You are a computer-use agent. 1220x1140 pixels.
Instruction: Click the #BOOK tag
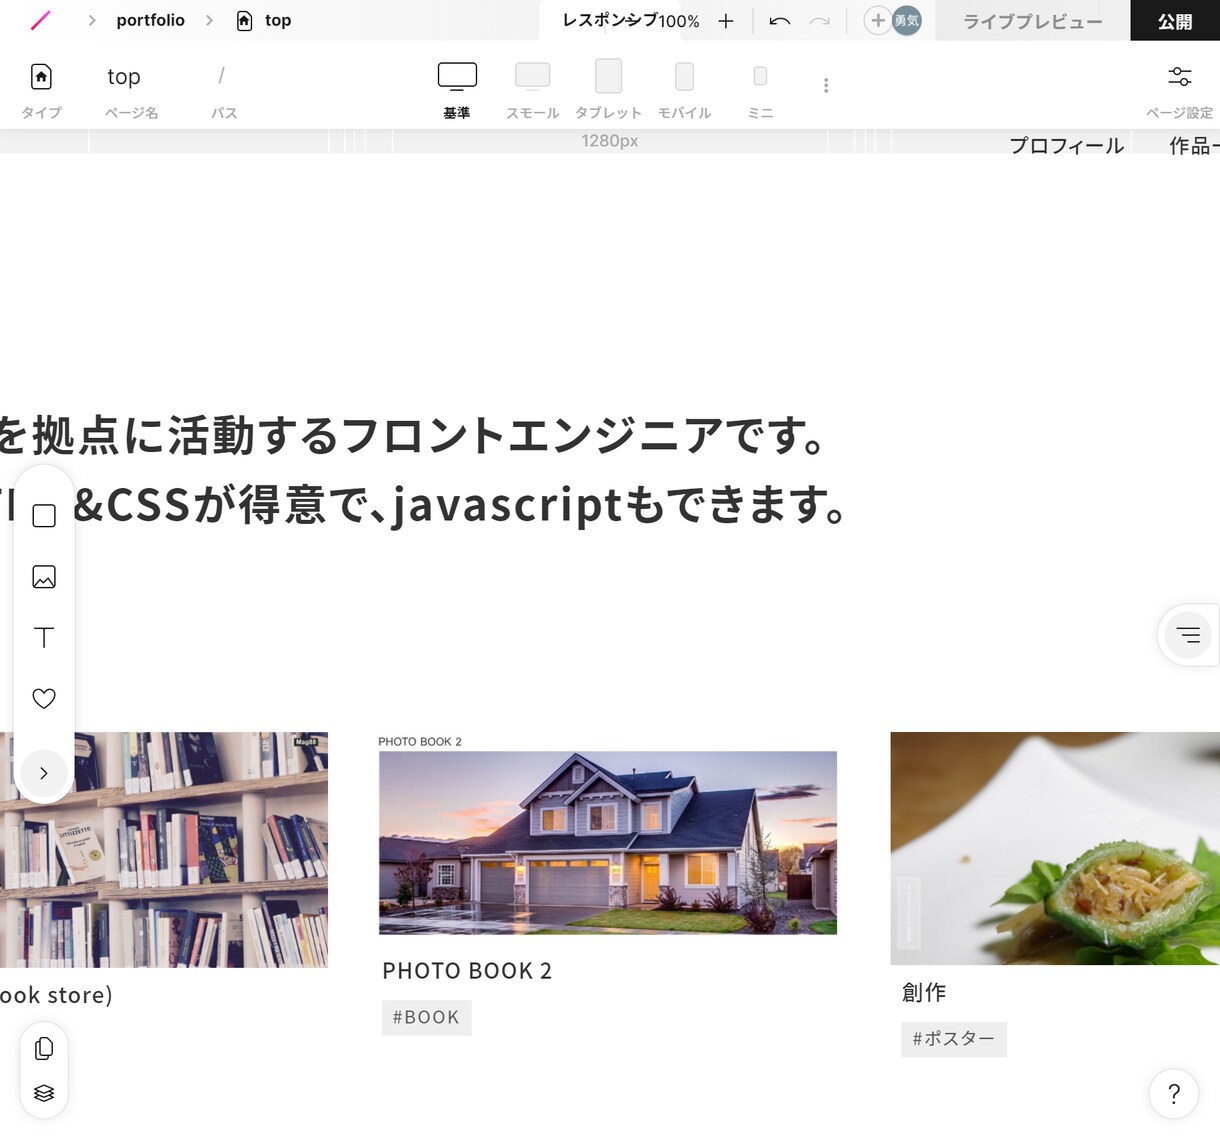426,1018
